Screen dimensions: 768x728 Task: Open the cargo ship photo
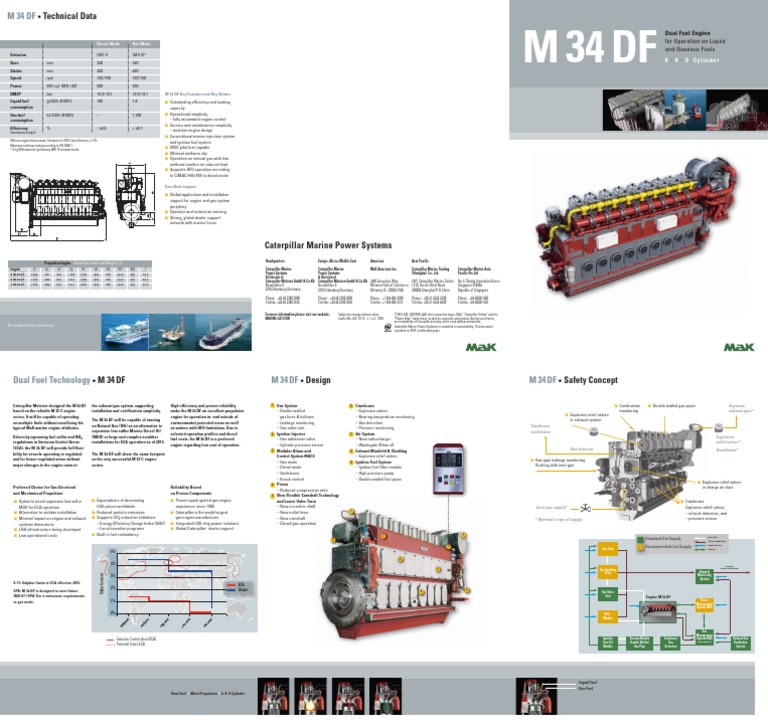click(223, 332)
